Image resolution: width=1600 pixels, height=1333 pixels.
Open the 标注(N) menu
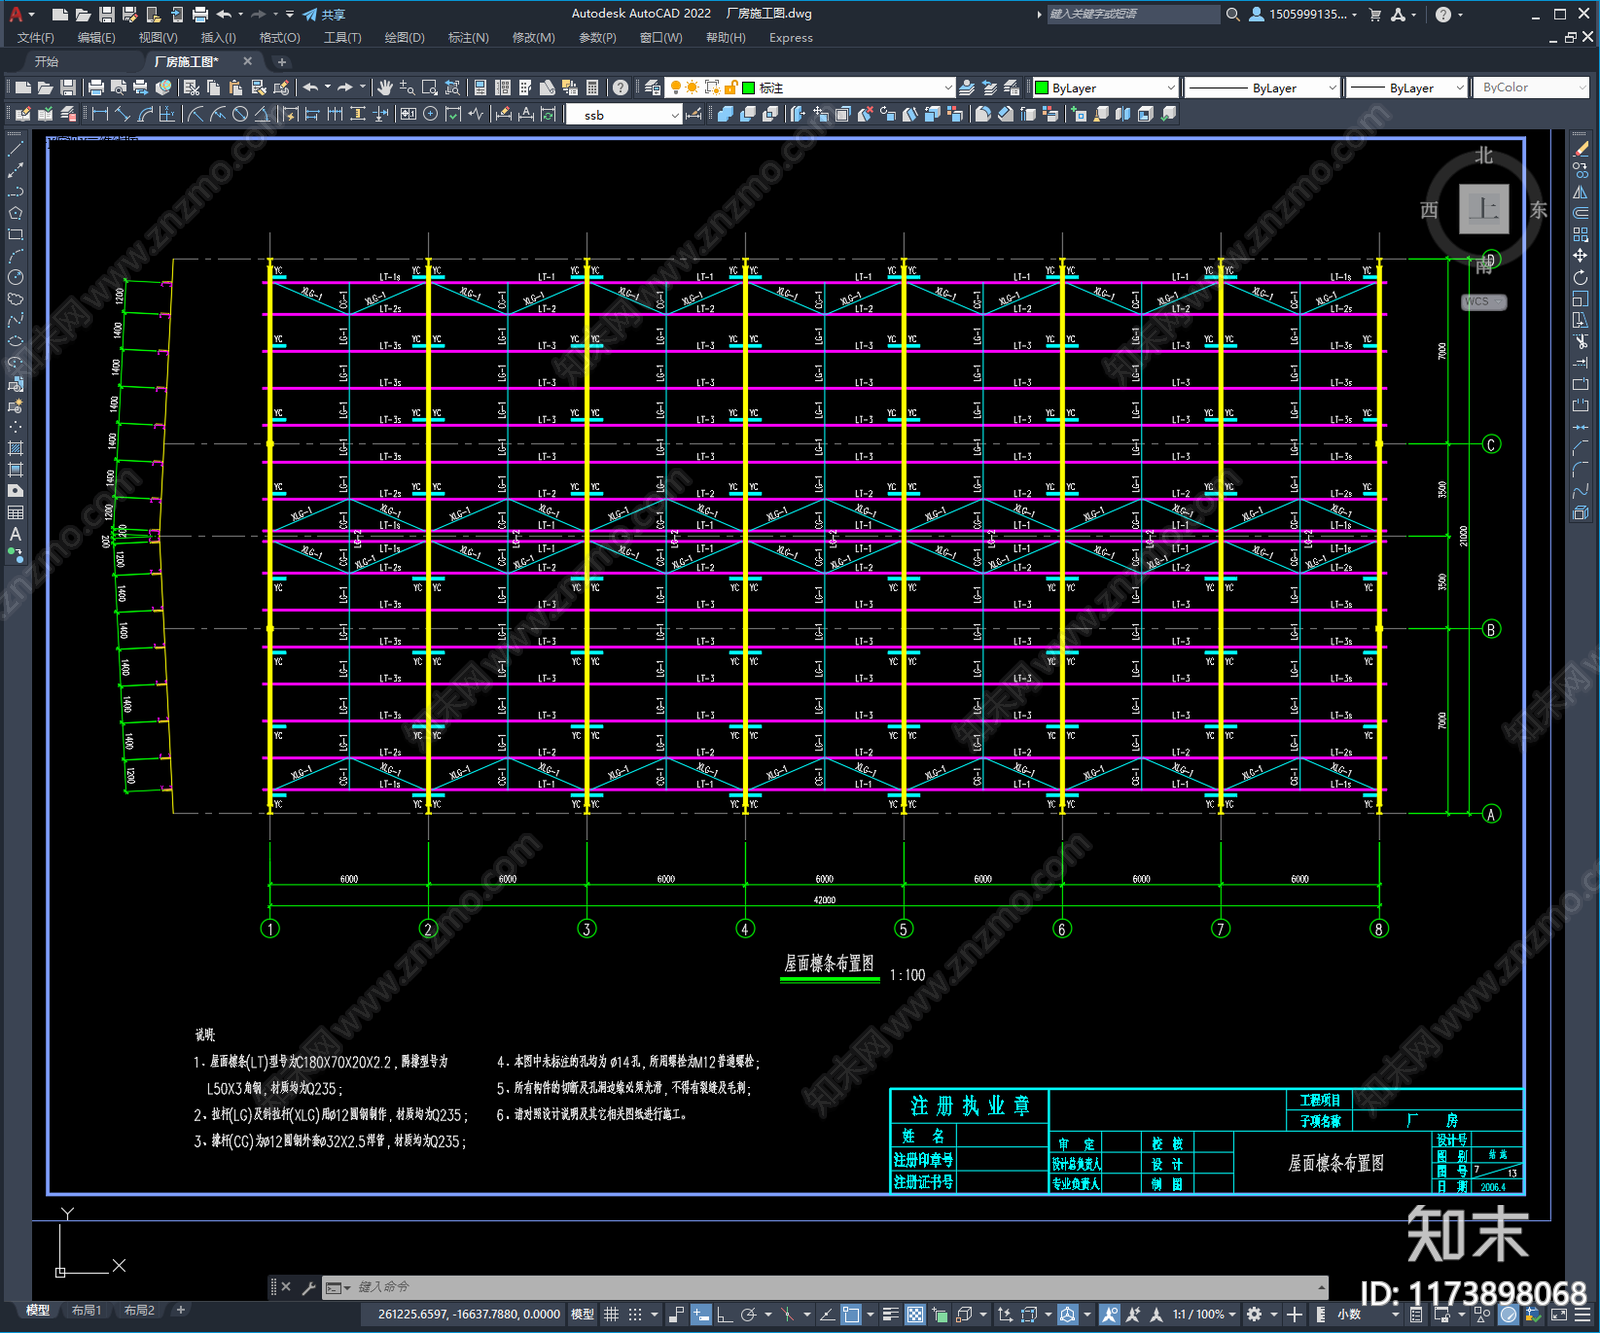point(468,38)
